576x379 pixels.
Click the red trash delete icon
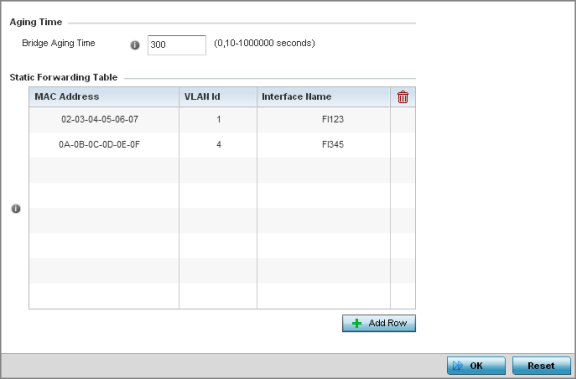(403, 97)
